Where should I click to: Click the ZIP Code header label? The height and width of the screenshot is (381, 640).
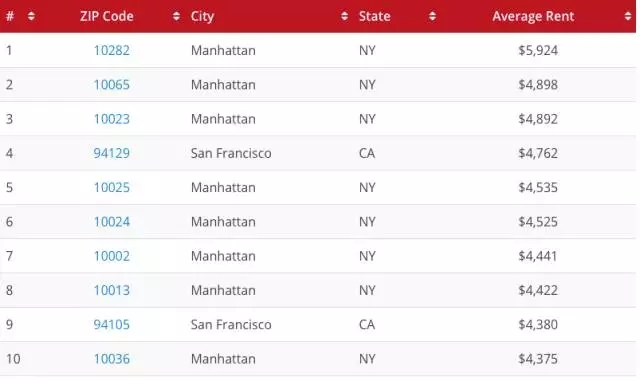click(x=107, y=16)
